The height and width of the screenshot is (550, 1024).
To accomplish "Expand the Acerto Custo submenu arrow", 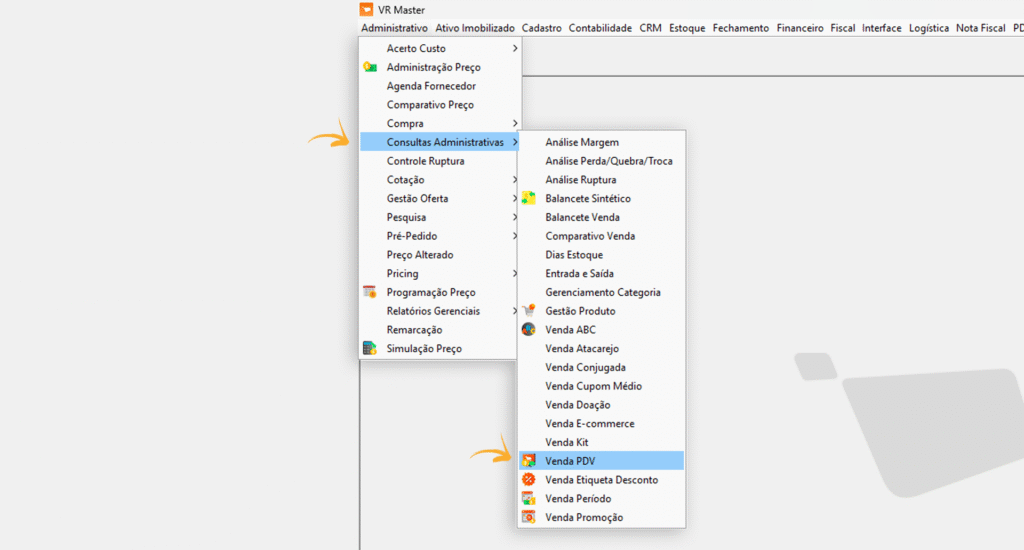I will tap(515, 48).
